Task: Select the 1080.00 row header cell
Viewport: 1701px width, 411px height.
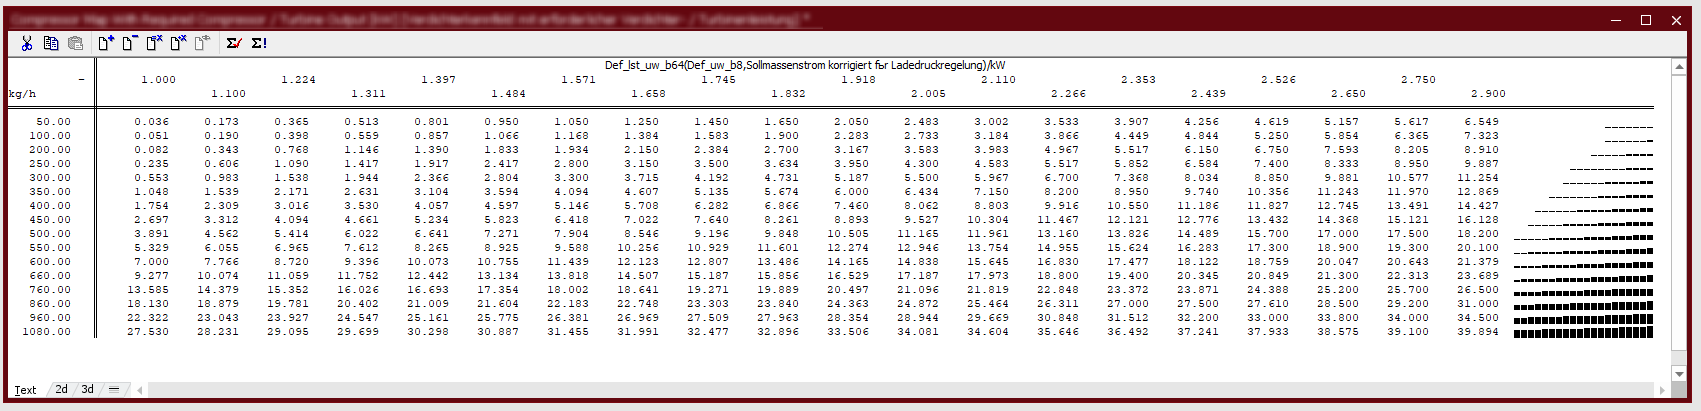Action: (x=50, y=332)
